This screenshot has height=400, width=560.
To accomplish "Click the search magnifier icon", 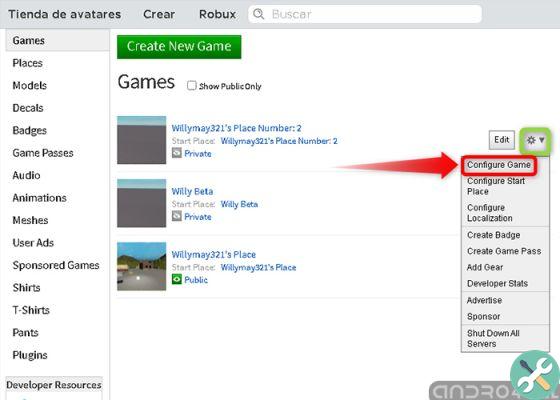I will 258,14.
